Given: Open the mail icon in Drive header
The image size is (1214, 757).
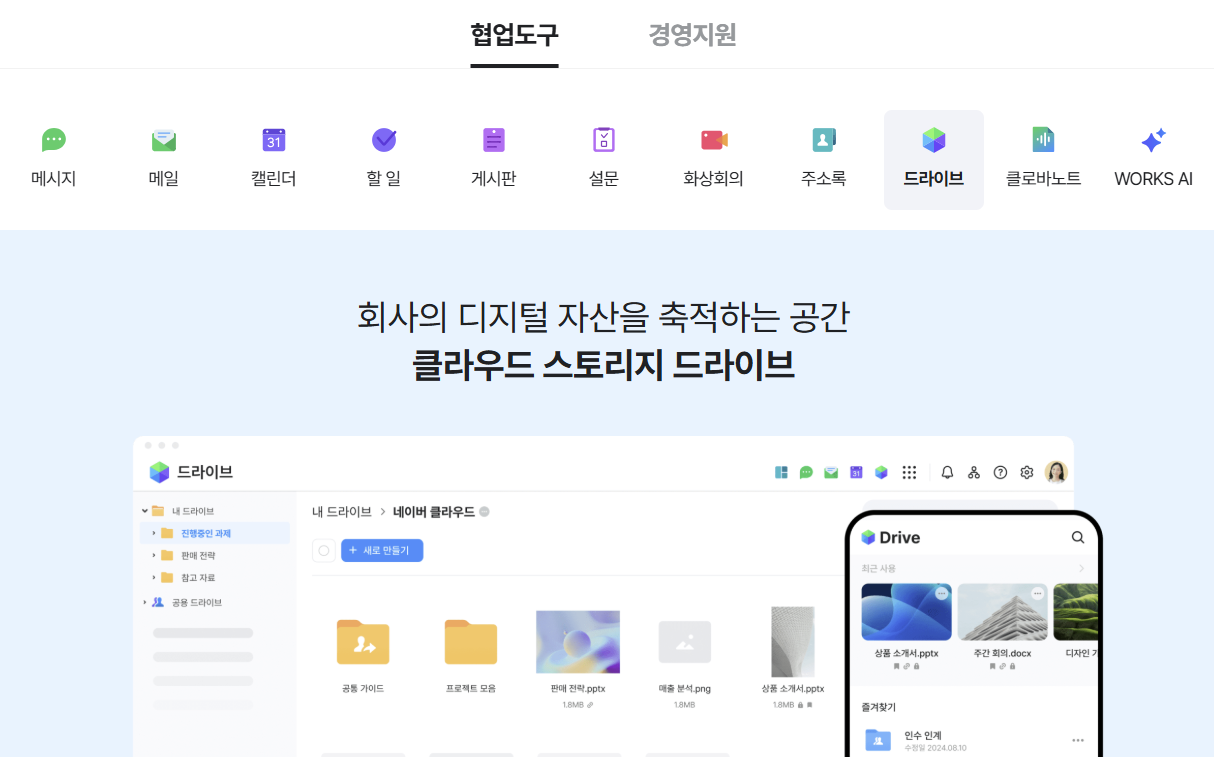Looking at the screenshot, I should pyautogui.click(x=831, y=472).
